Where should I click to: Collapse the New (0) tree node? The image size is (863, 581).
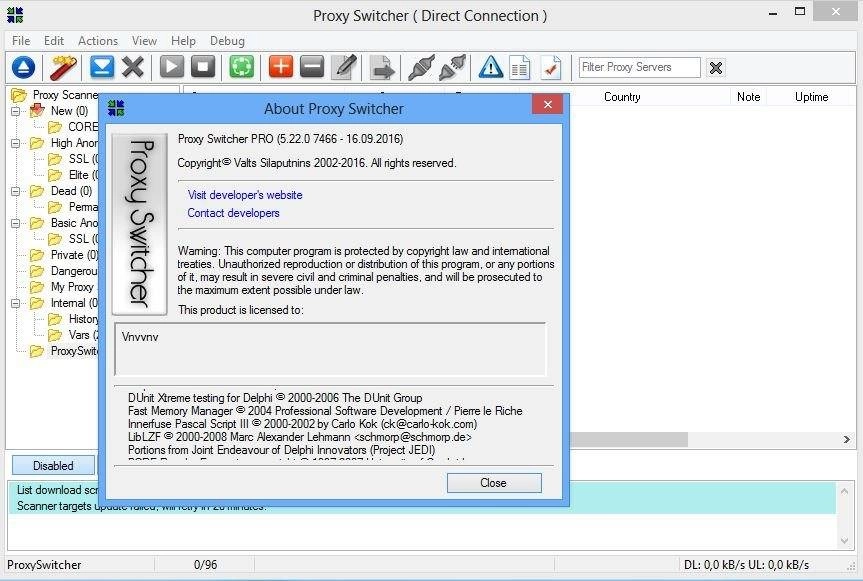[16, 111]
